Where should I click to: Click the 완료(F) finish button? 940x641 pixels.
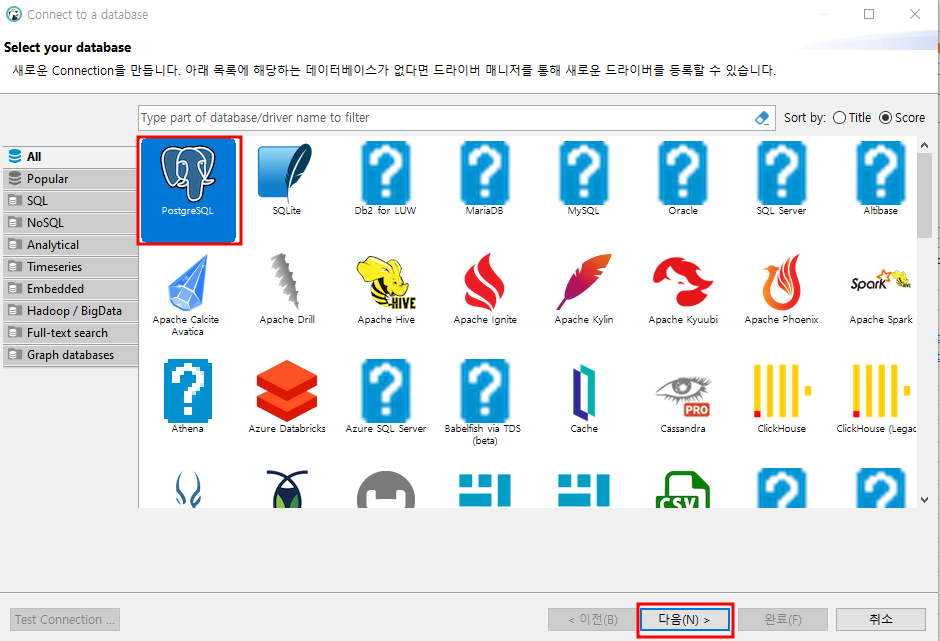[783, 619]
